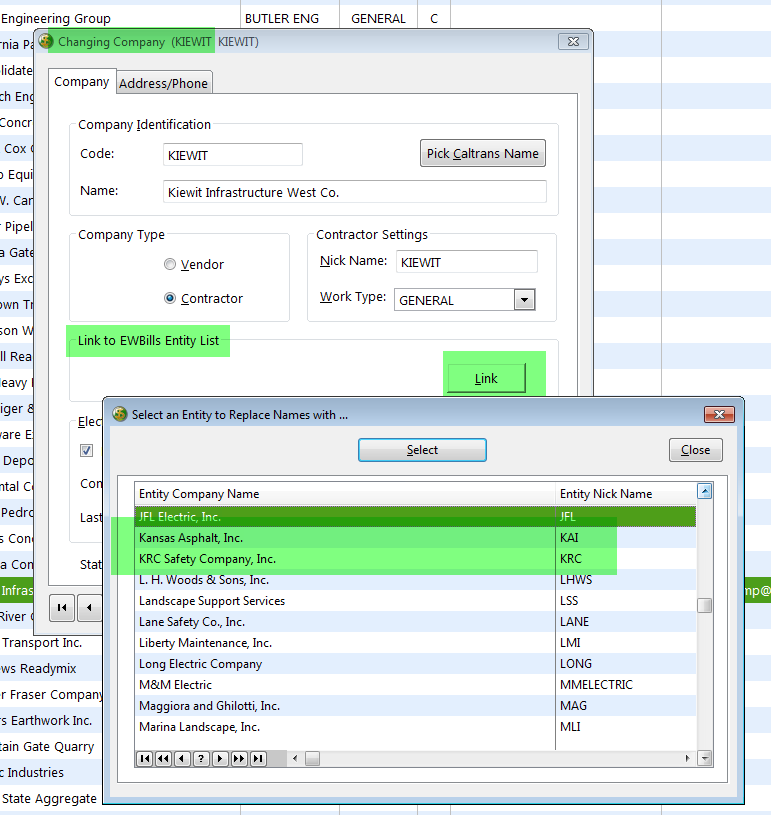The width and height of the screenshot is (771, 815).
Task: Click the entity list horizontal scrollbar thumb
Action: pyautogui.click(x=312, y=759)
